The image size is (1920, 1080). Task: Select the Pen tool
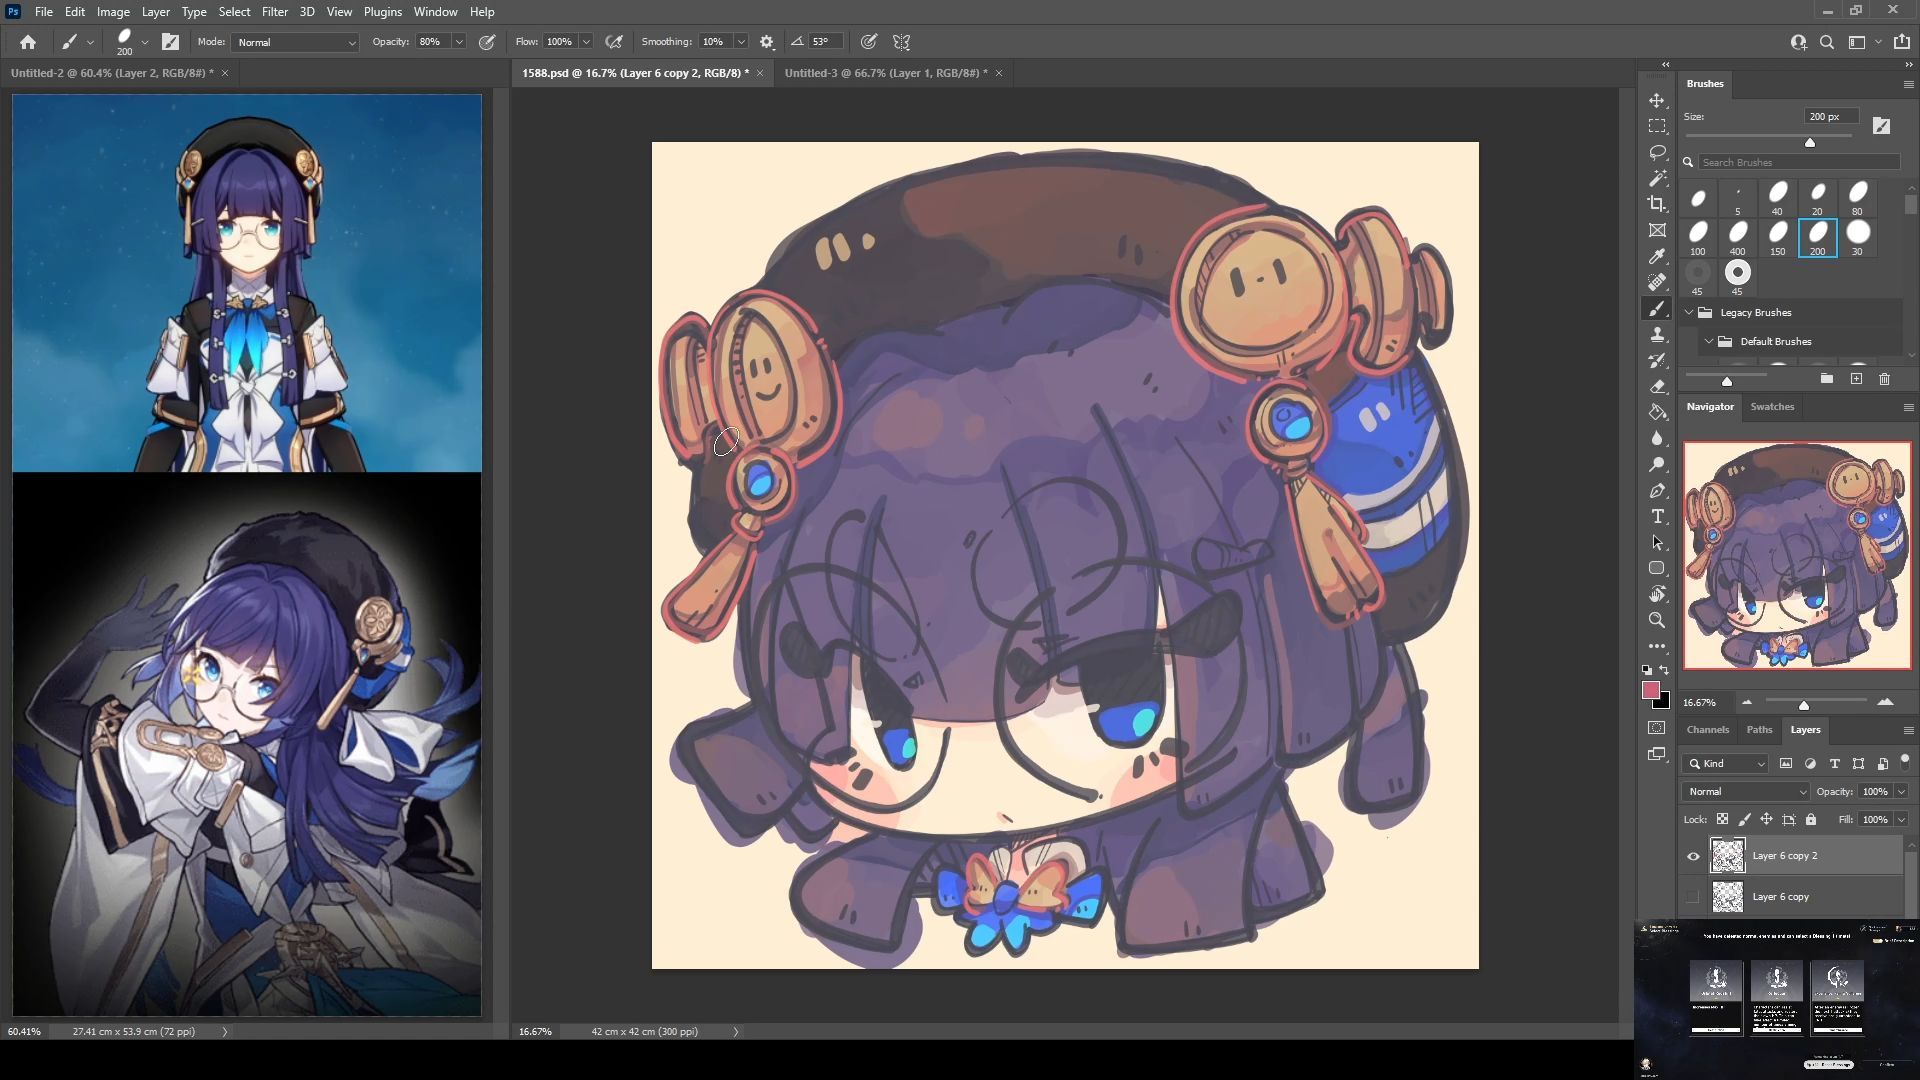[1657, 491]
